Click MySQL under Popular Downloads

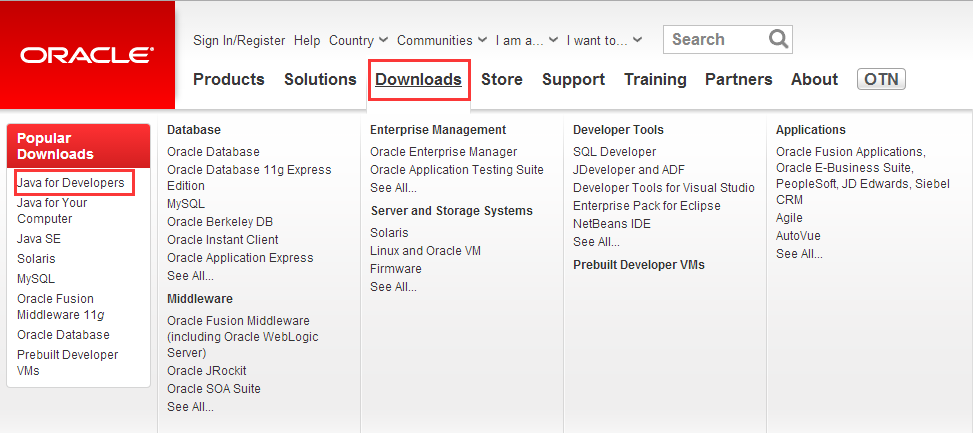pos(36,279)
